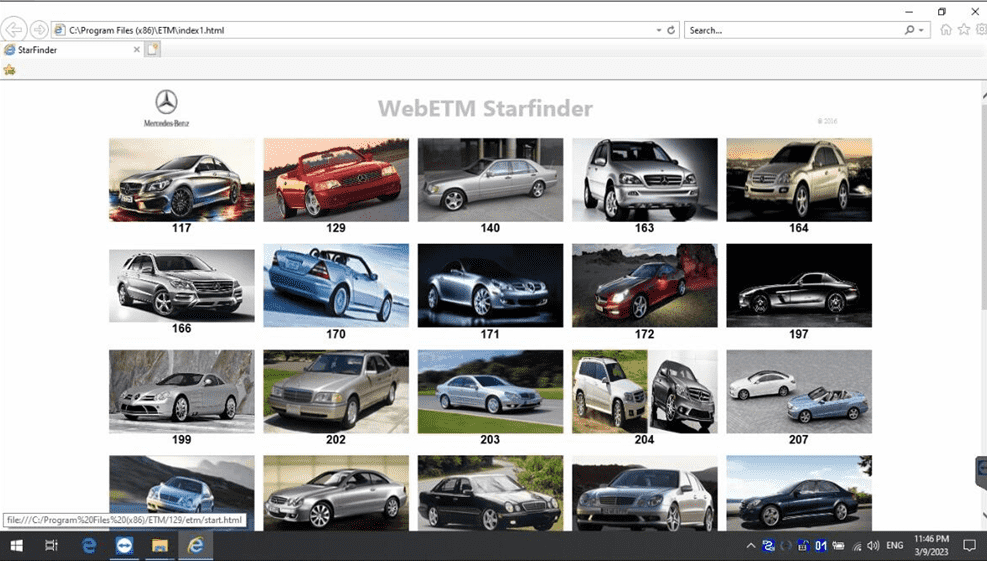Close the StarFinder tab
The image size is (987, 561).
pyautogui.click(x=137, y=50)
